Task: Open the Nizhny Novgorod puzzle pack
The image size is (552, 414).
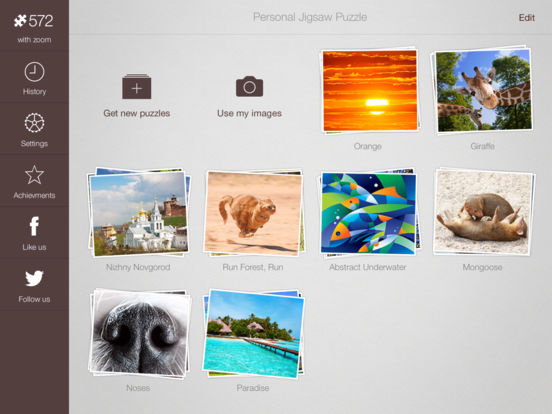Action: coord(139,212)
